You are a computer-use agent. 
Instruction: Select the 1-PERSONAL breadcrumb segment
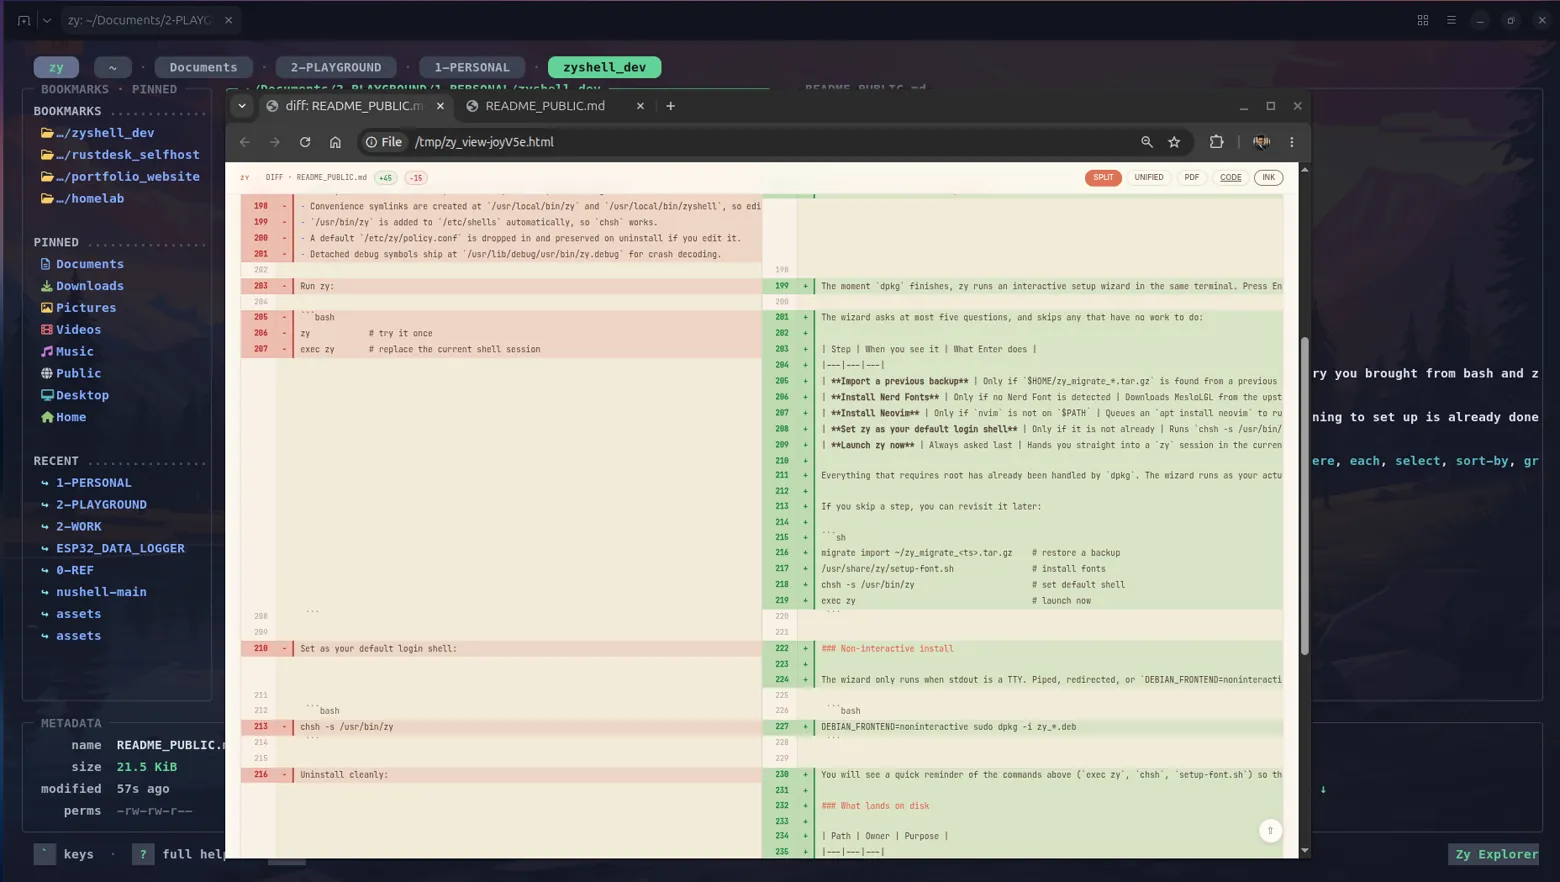tap(472, 67)
